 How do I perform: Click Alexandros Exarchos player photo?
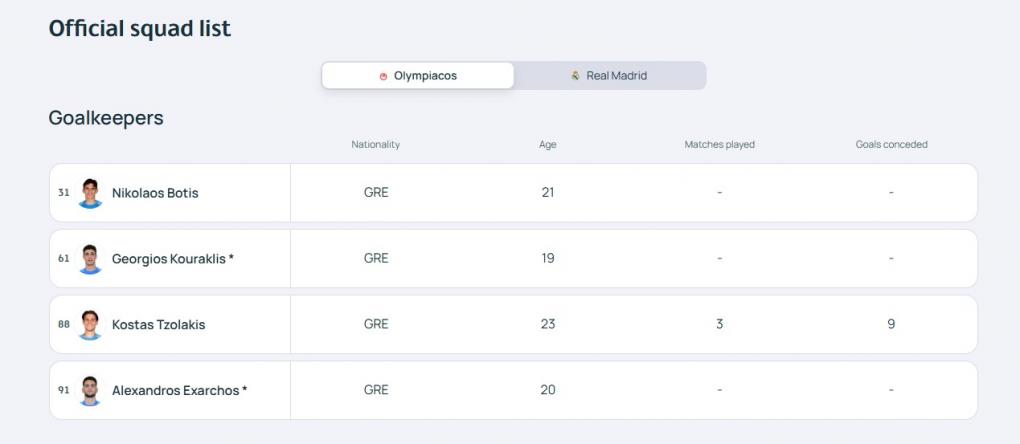point(91,390)
